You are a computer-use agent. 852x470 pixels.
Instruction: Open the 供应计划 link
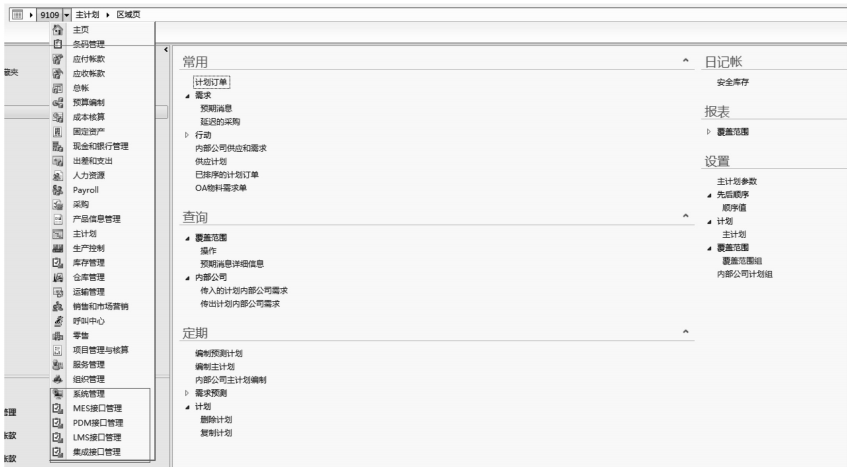(211, 161)
